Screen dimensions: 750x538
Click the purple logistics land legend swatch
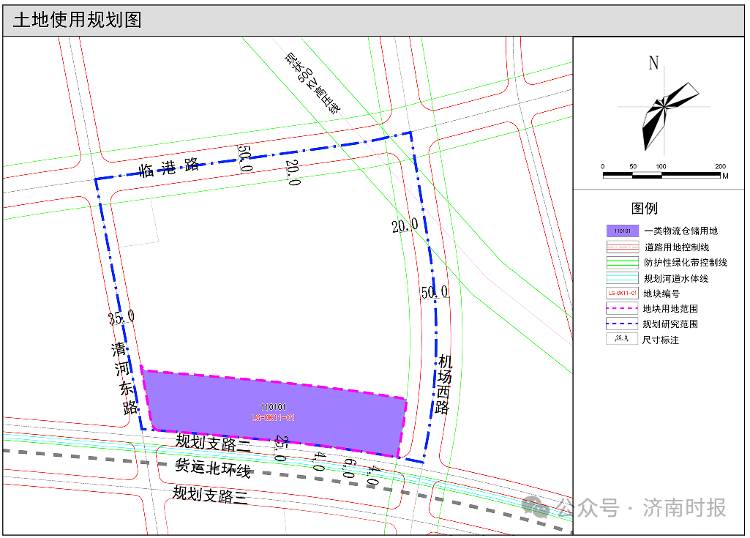621,231
